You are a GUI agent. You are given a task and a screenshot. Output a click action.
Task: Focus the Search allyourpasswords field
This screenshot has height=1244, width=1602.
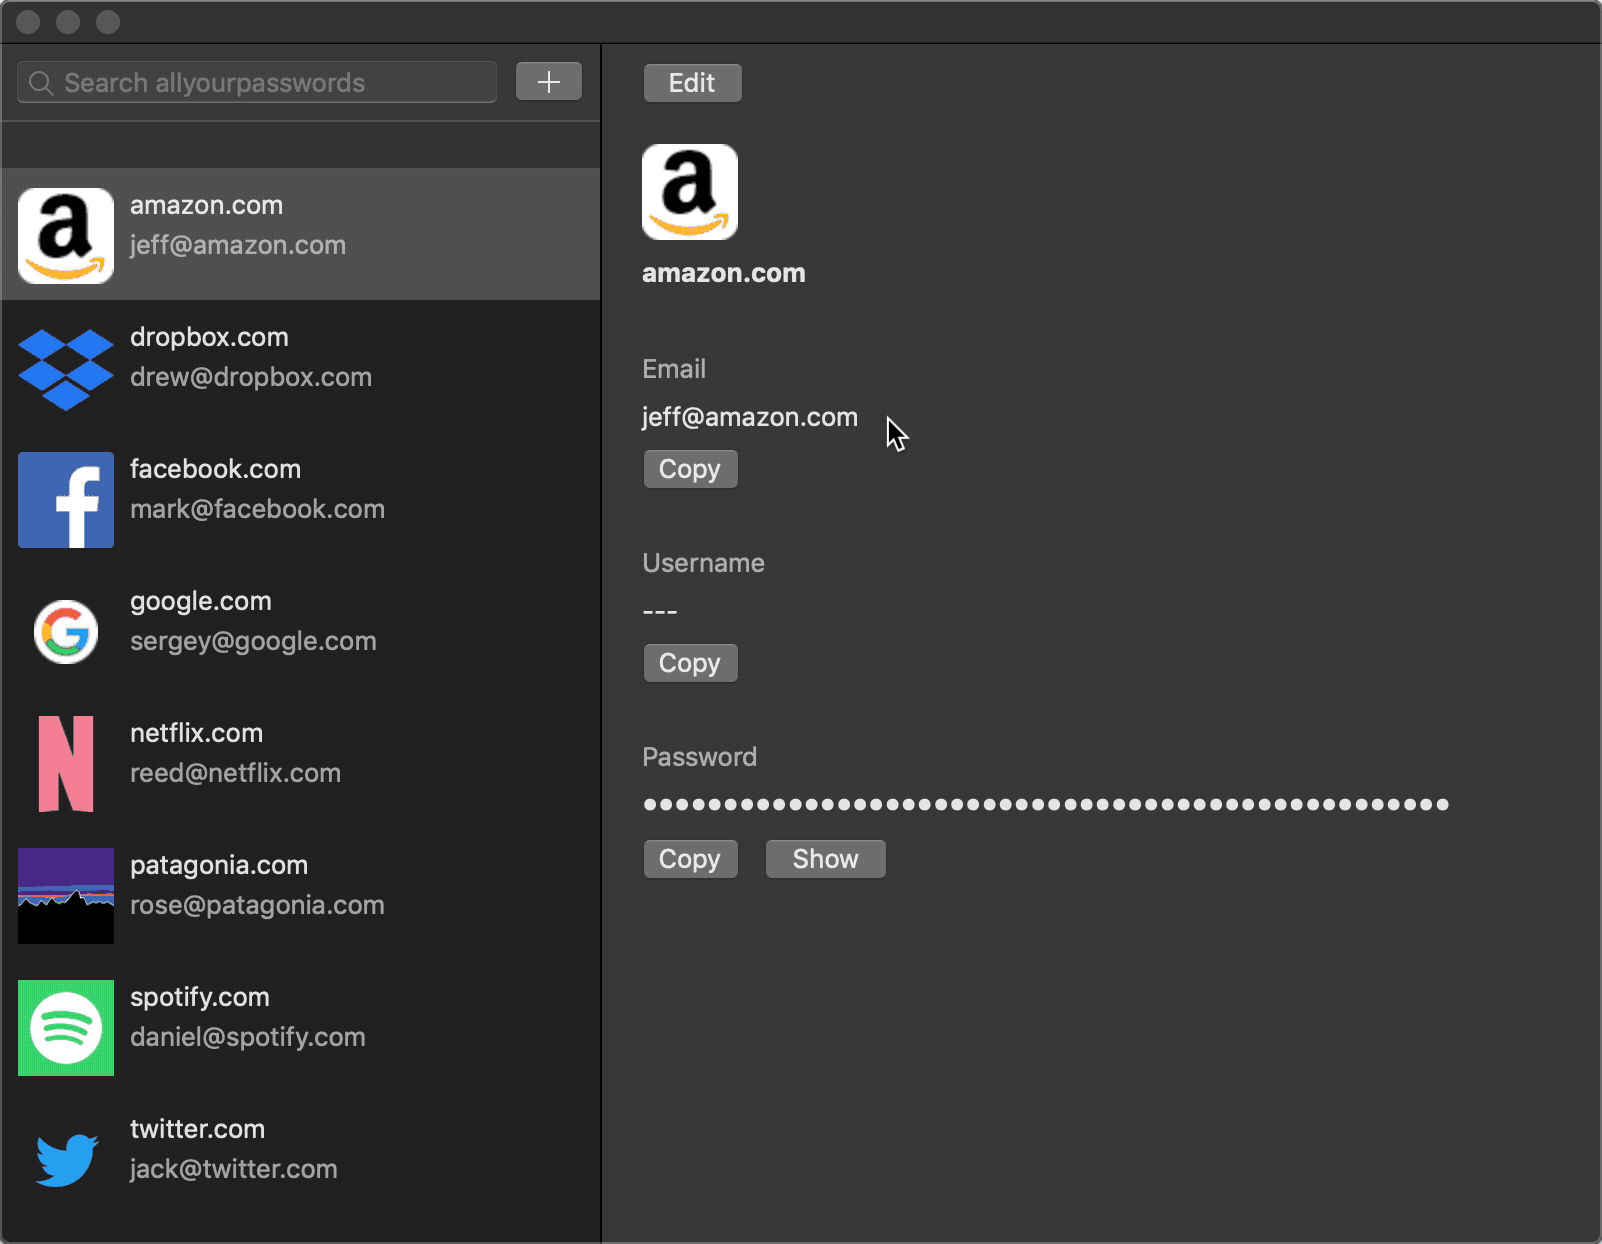click(x=257, y=82)
